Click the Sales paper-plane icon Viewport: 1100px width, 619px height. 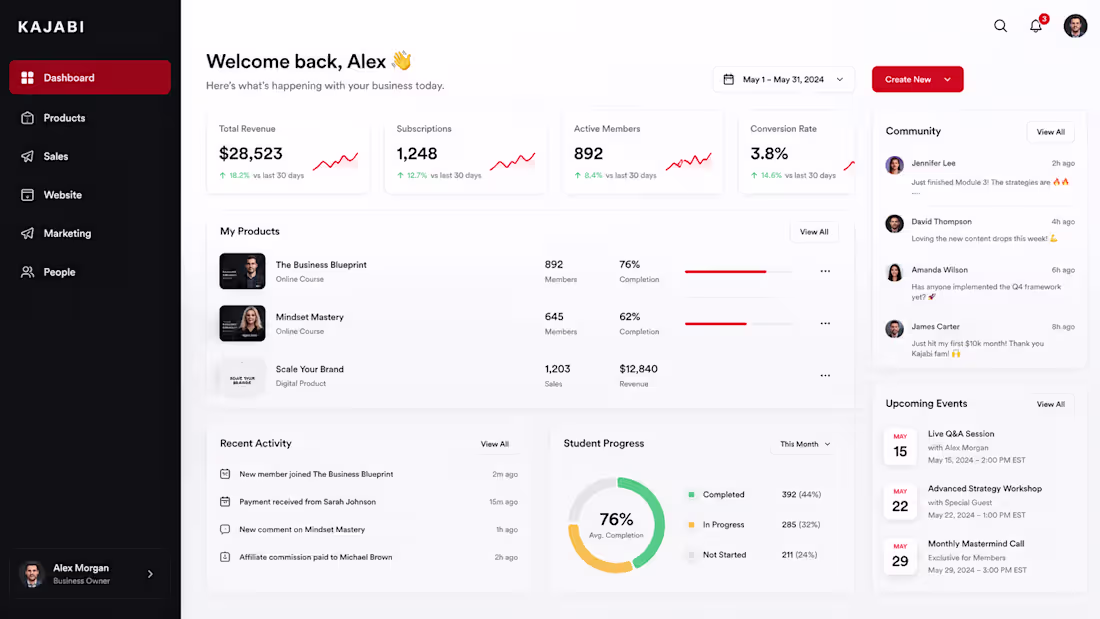point(27,157)
